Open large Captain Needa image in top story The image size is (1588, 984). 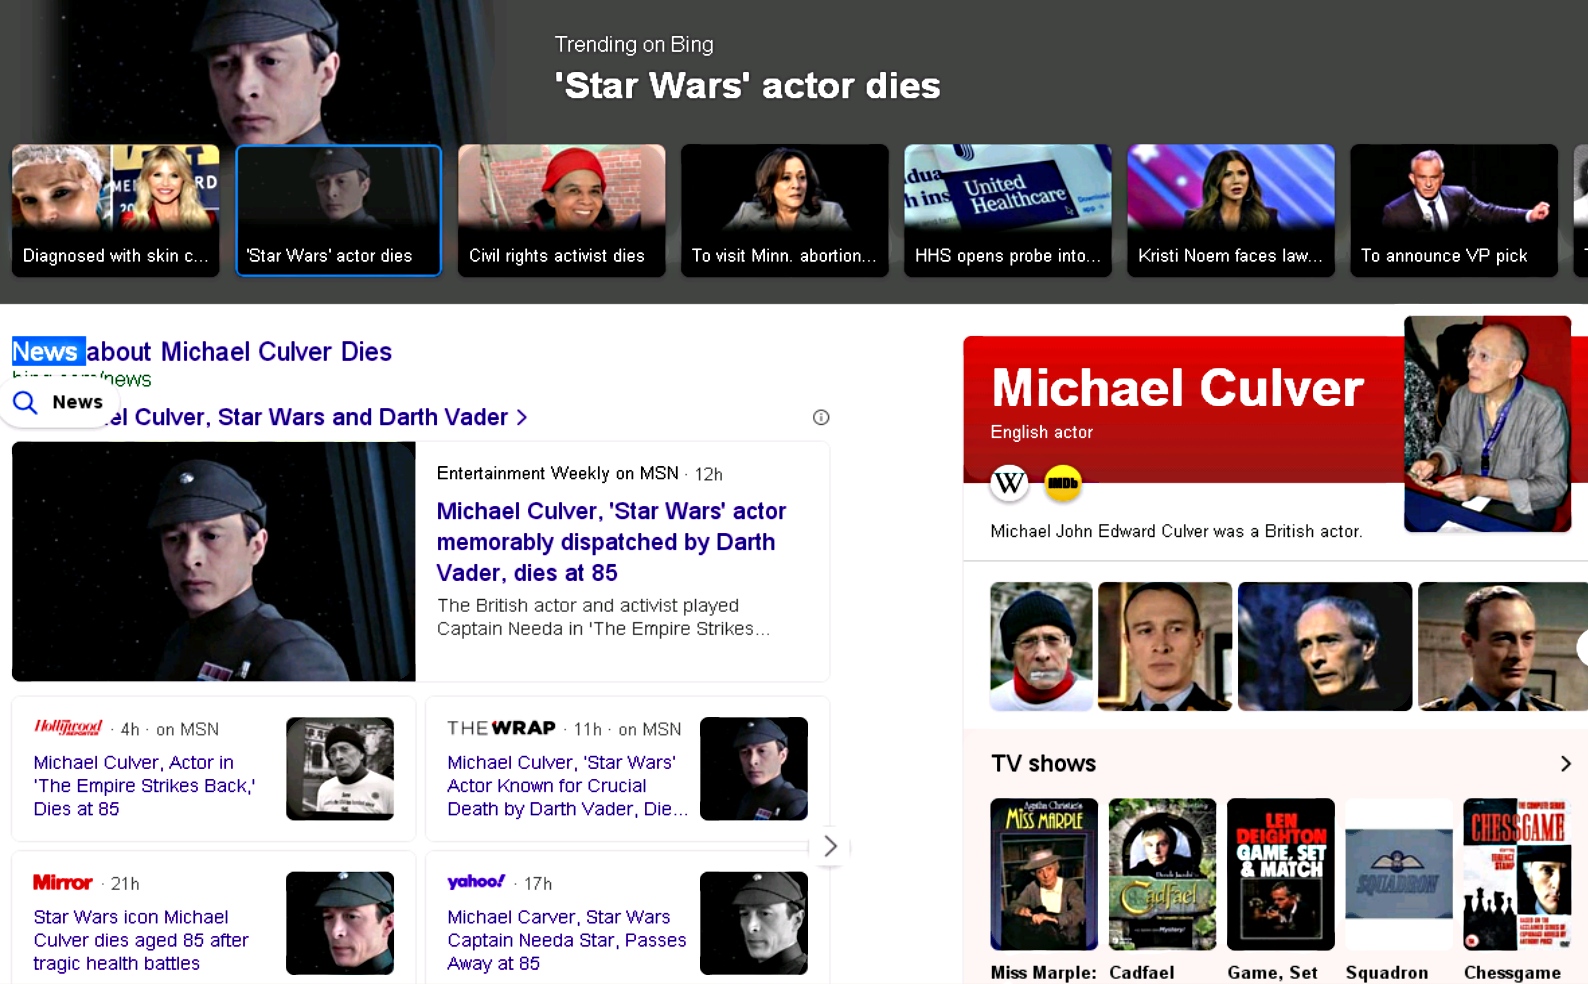[213, 562]
